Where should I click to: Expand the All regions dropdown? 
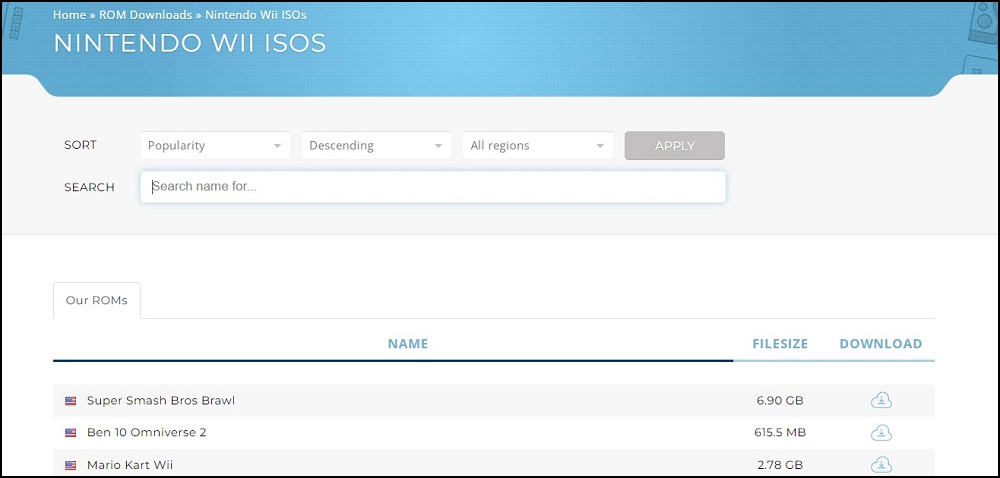[538, 145]
